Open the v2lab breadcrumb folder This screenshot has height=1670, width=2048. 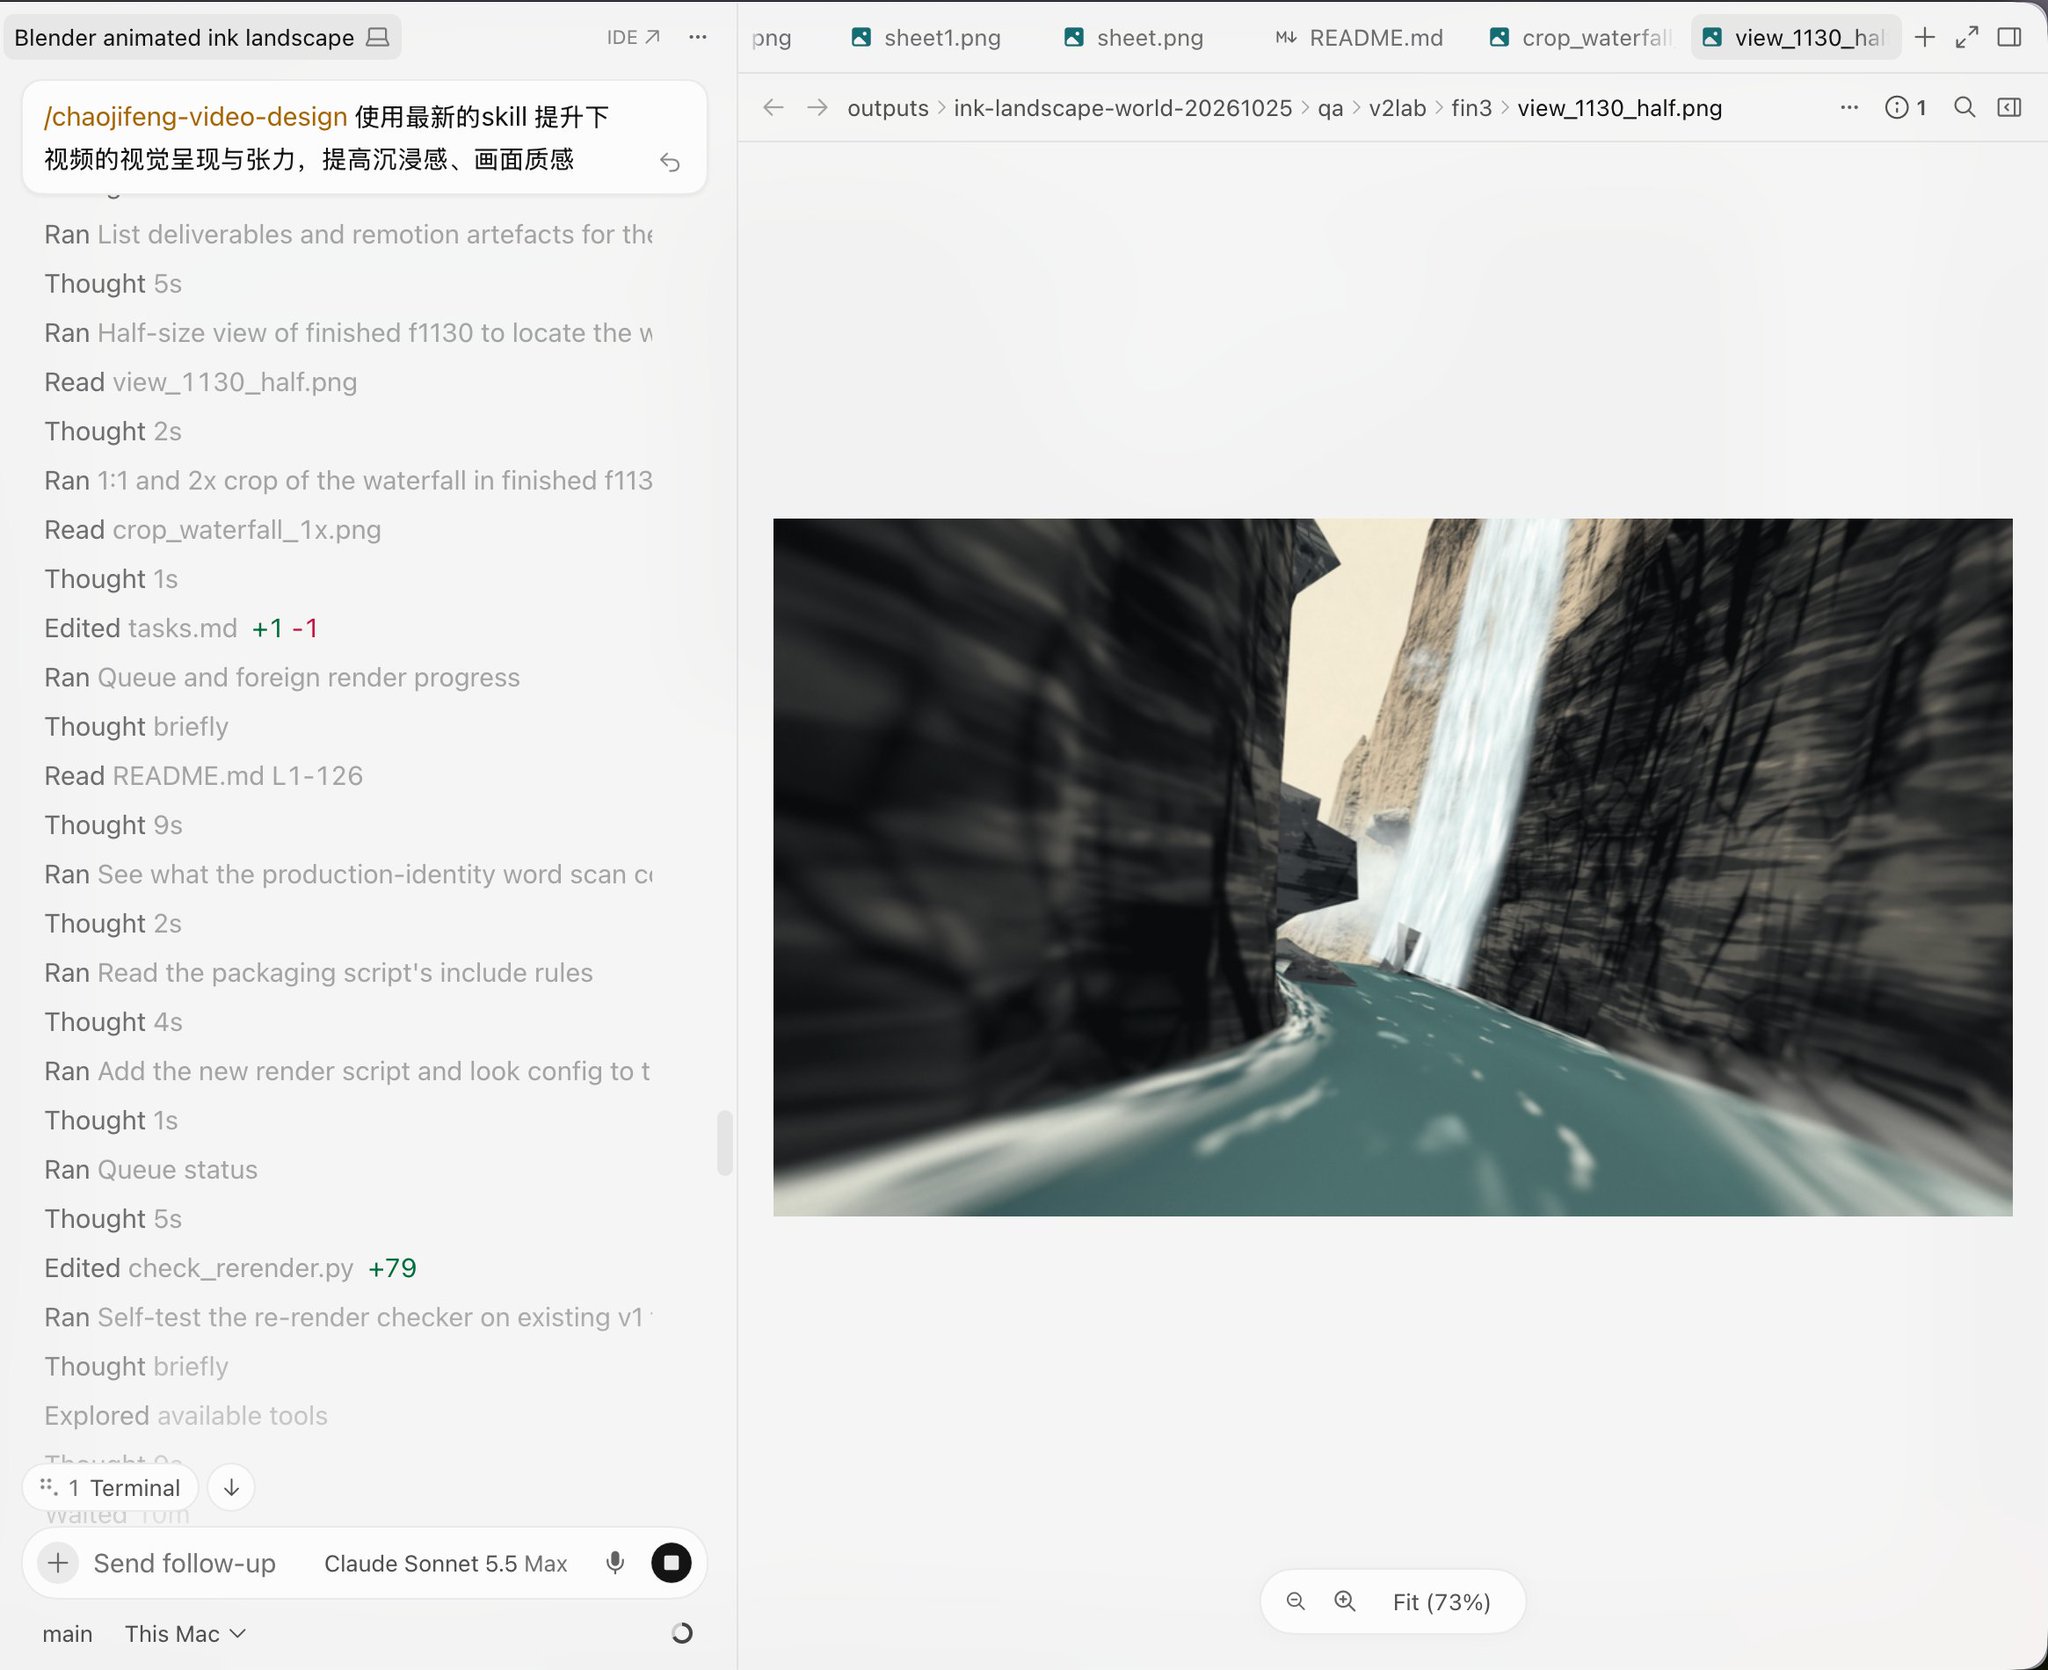[x=1397, y=108]
